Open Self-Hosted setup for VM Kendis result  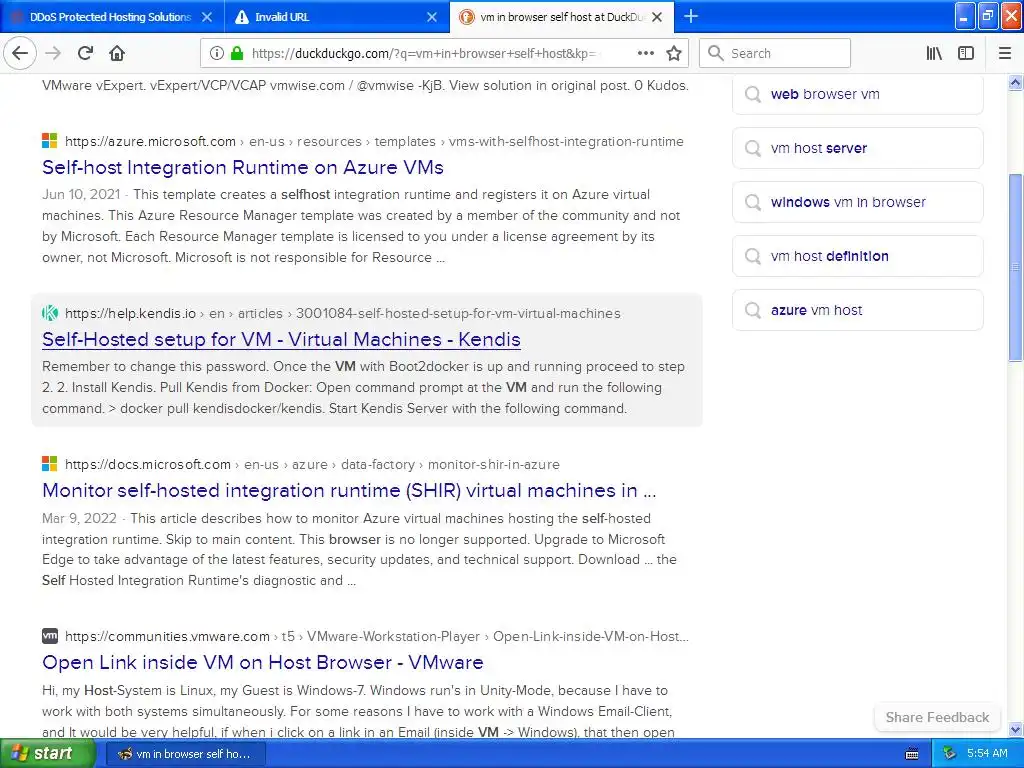pos(281,340)
